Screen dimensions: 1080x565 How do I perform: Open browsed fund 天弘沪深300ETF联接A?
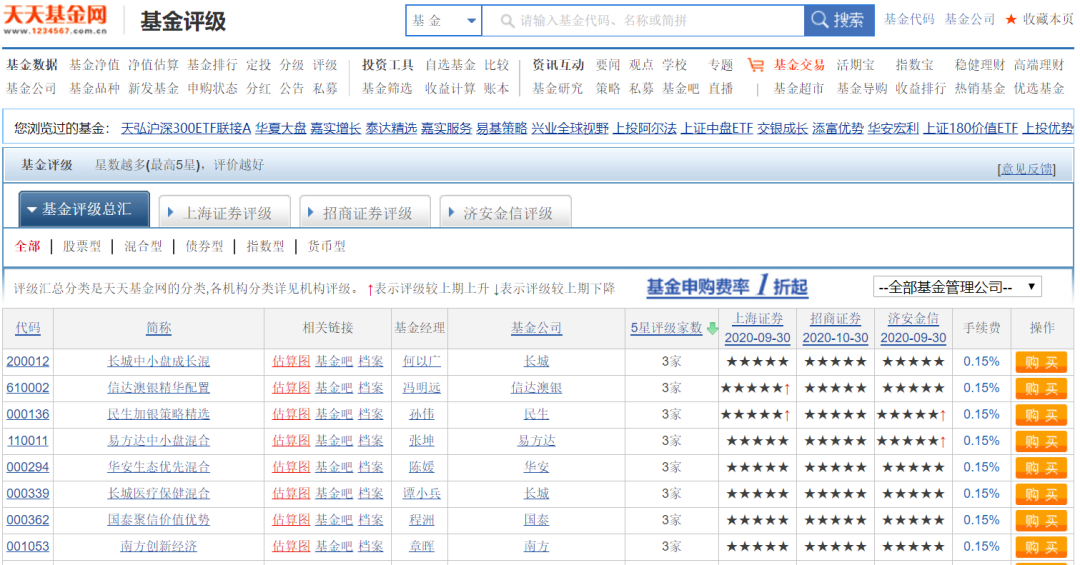click(186, 128)
